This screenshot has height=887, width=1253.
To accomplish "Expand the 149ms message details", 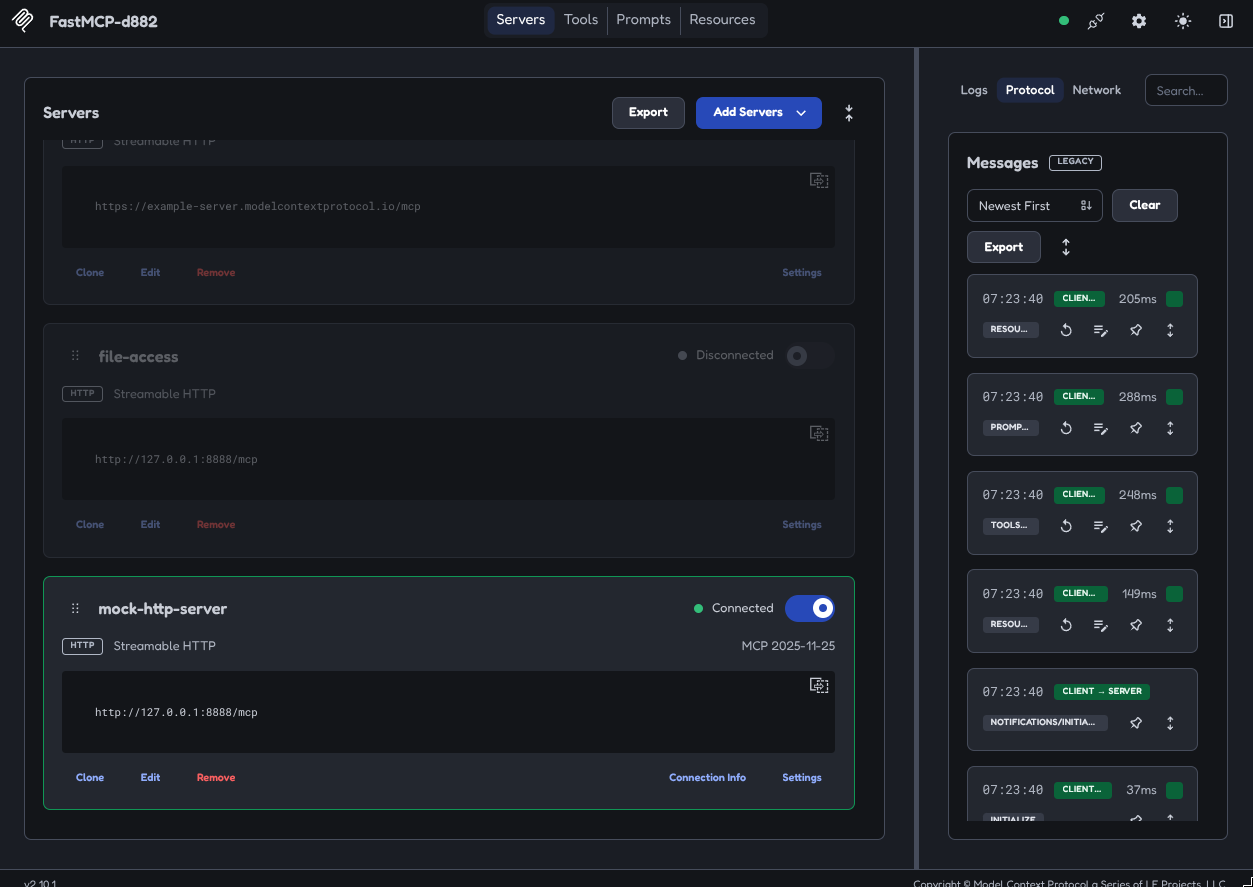I will point(1170,625).
